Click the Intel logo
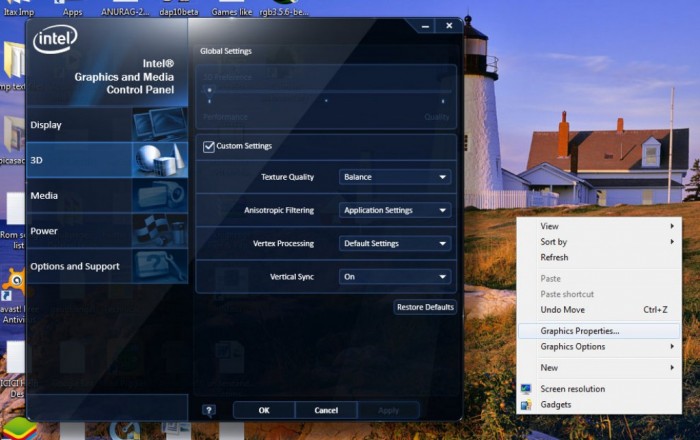Viewport: 700px width, 440px height. coord(55,39)
